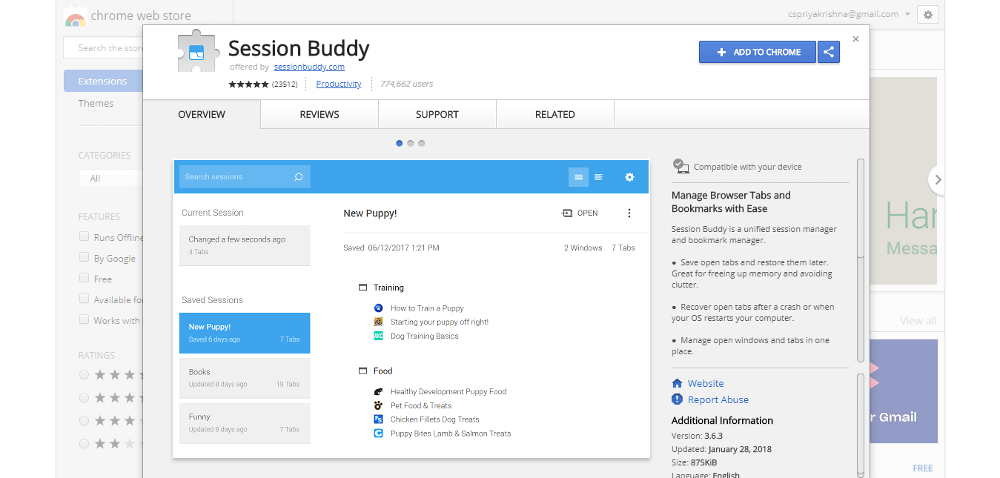
Task: Click the Puppy Bites Lamb & Salmon favicon
Action: (x=378, y=433)
